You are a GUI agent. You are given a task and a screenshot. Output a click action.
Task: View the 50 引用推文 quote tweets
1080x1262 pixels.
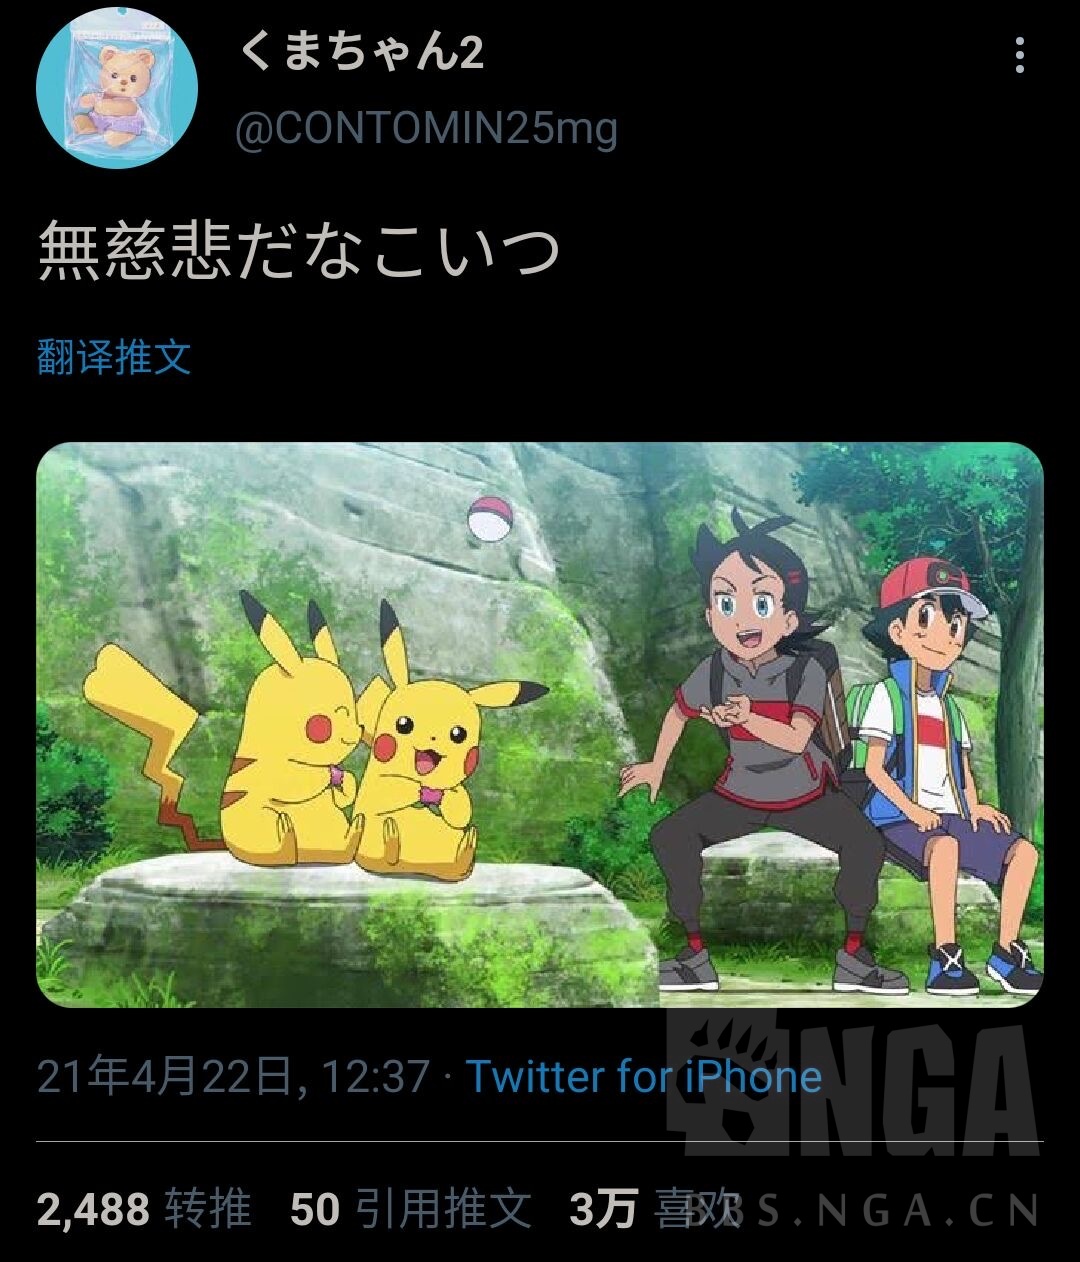point(411,1208)
